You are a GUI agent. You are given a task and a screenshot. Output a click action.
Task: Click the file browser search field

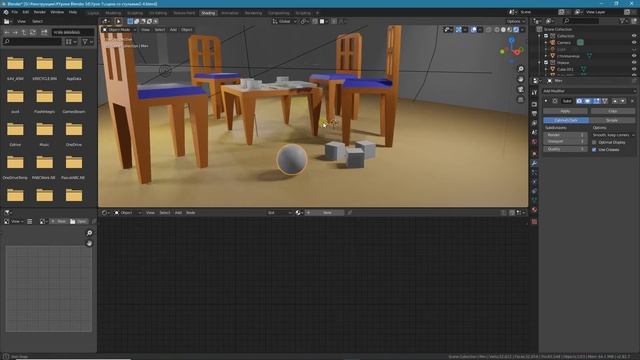33,41
